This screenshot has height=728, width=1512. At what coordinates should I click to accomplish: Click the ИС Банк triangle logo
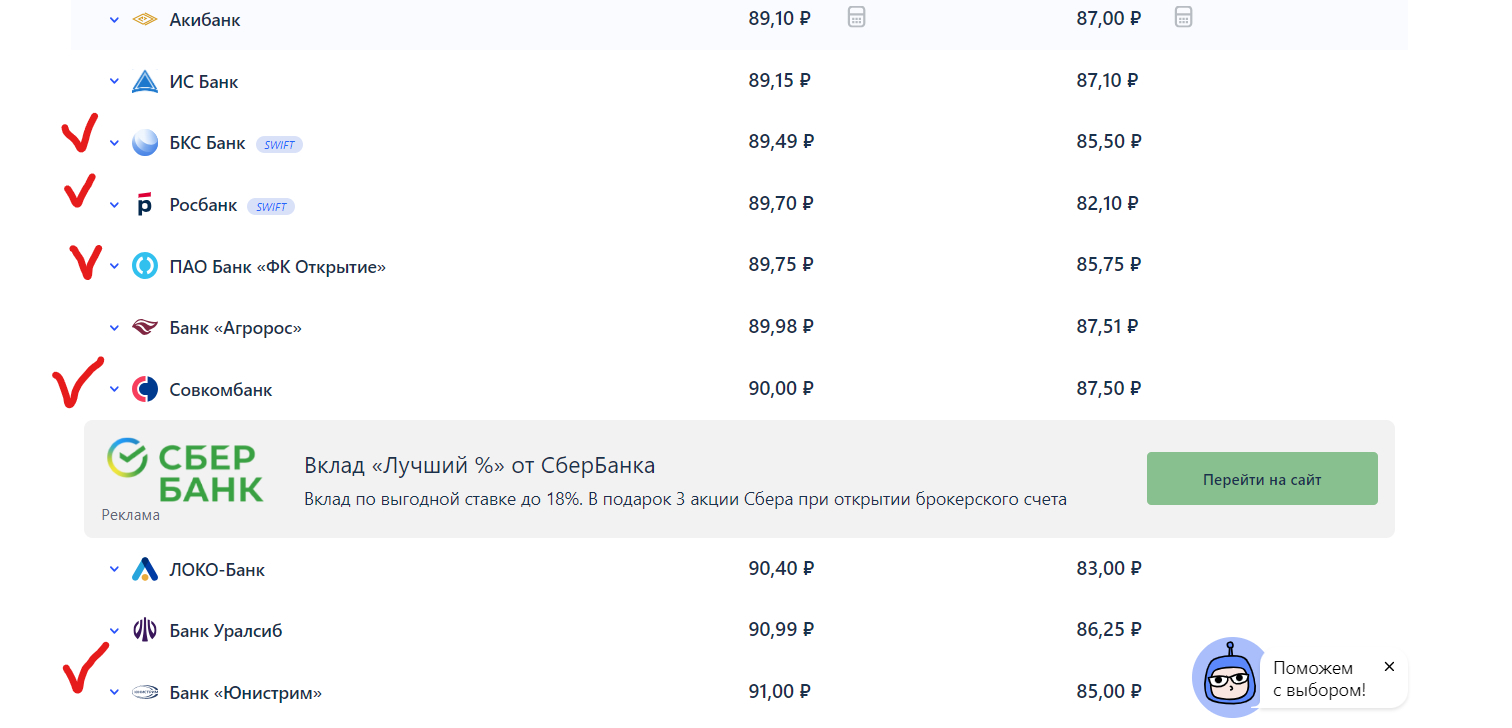[145, 82]
